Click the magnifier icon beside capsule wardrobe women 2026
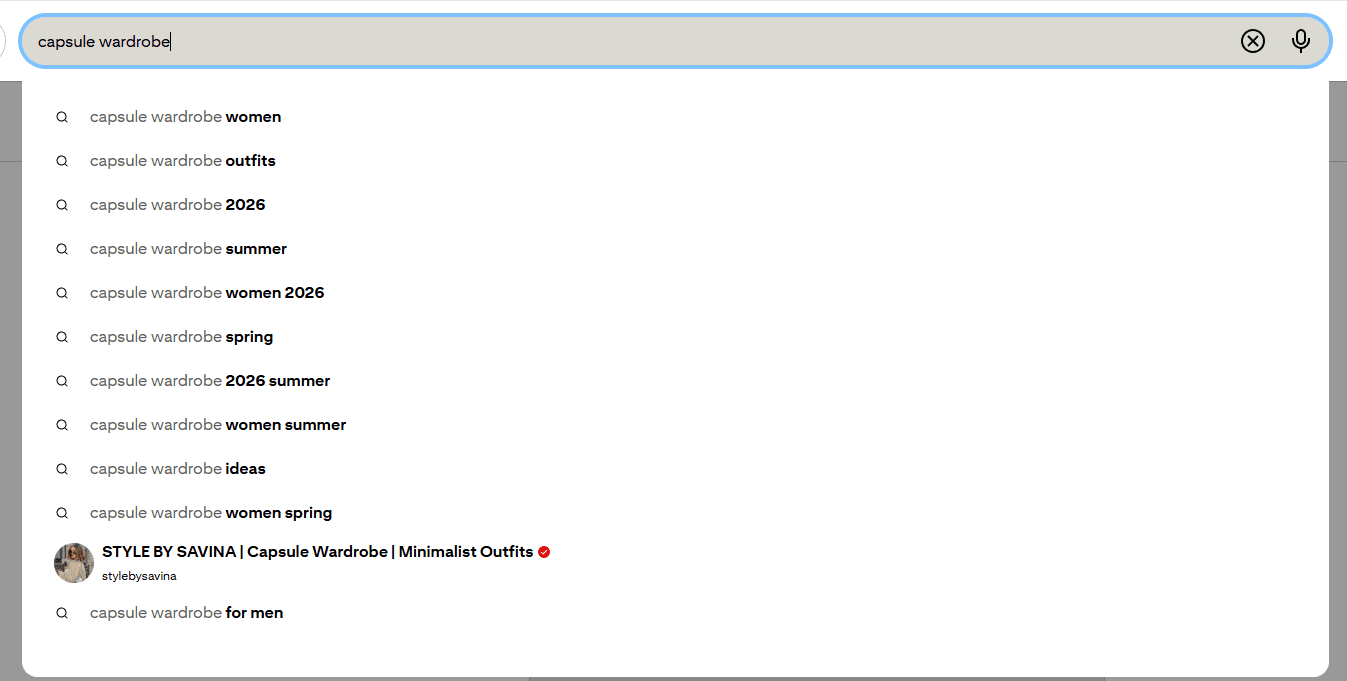 click(62, 293)
